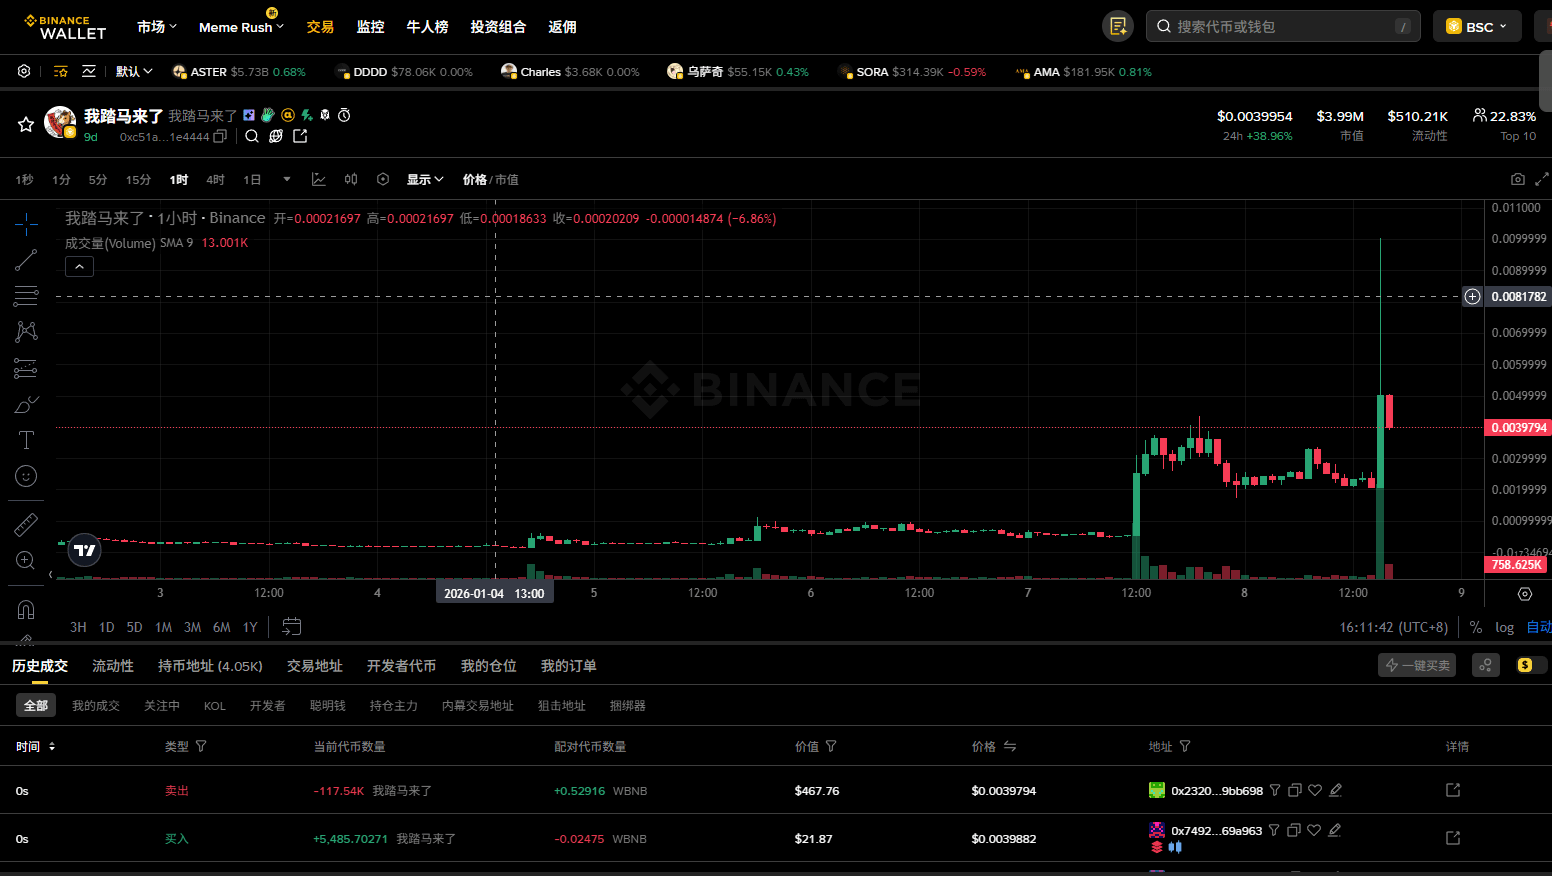Image resolution: width=1552 pixels, height=876 pixels.
Task: Open the chart settings gear below the price axis
Action: [1525, 594]
